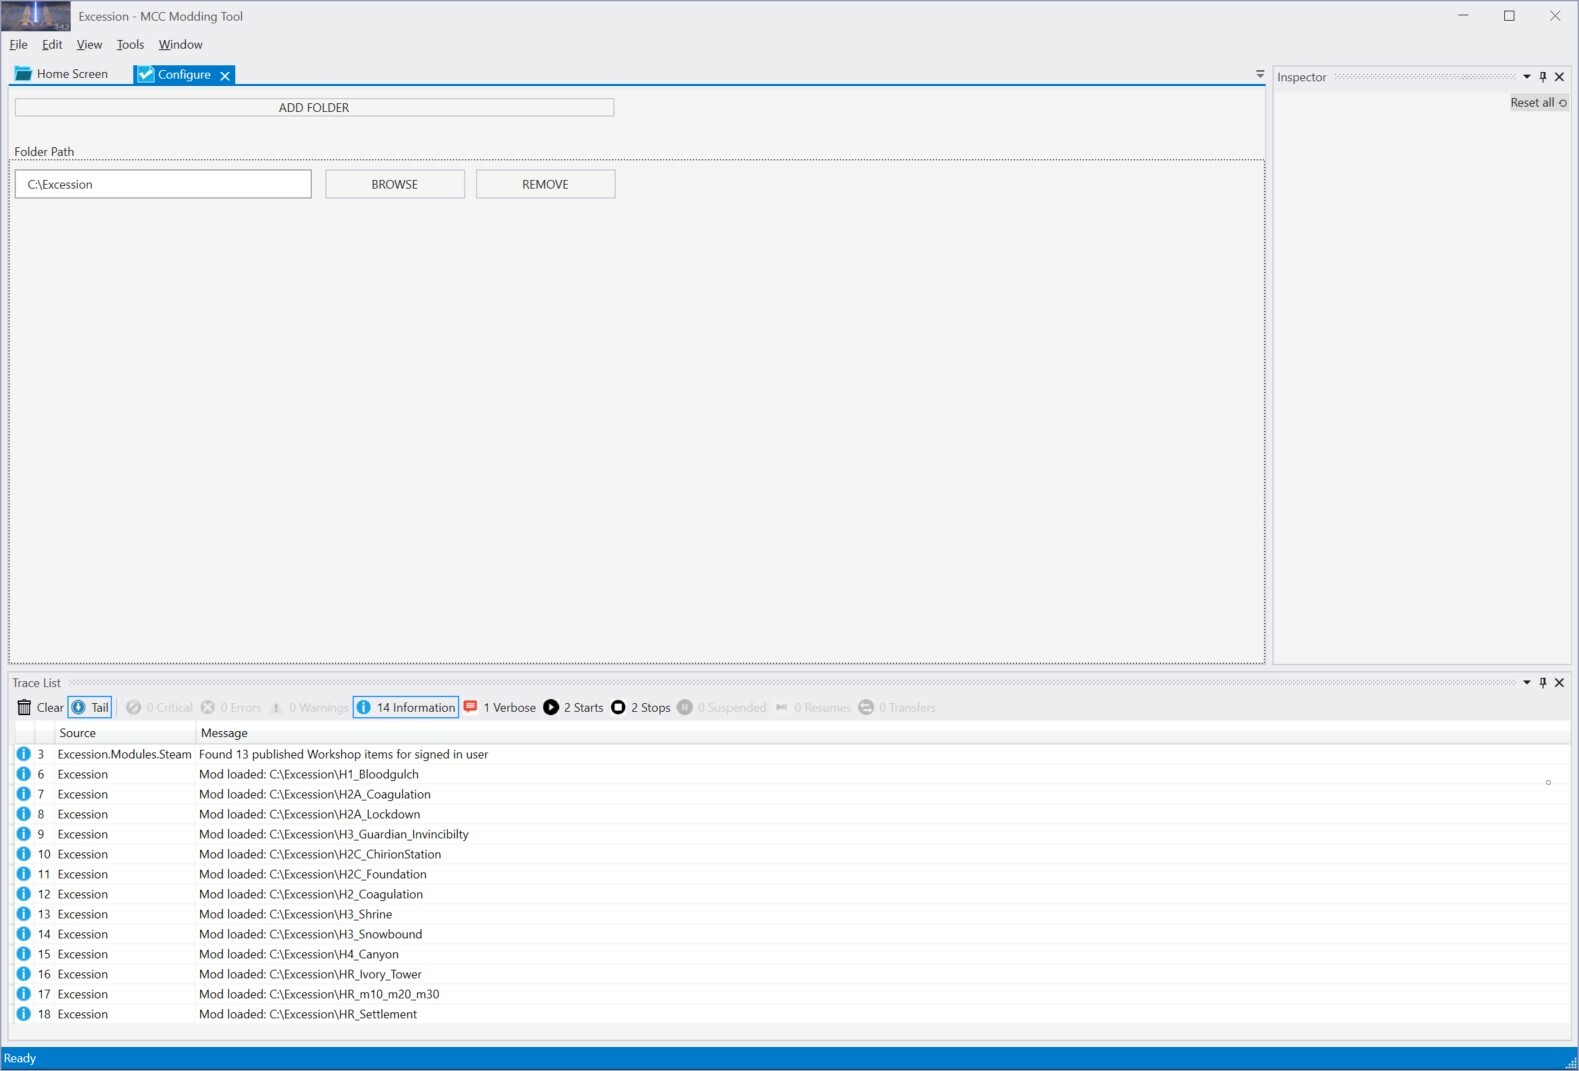
Task: Select the H2_Coagulation mod loaded row
Action: click(790, 894)
